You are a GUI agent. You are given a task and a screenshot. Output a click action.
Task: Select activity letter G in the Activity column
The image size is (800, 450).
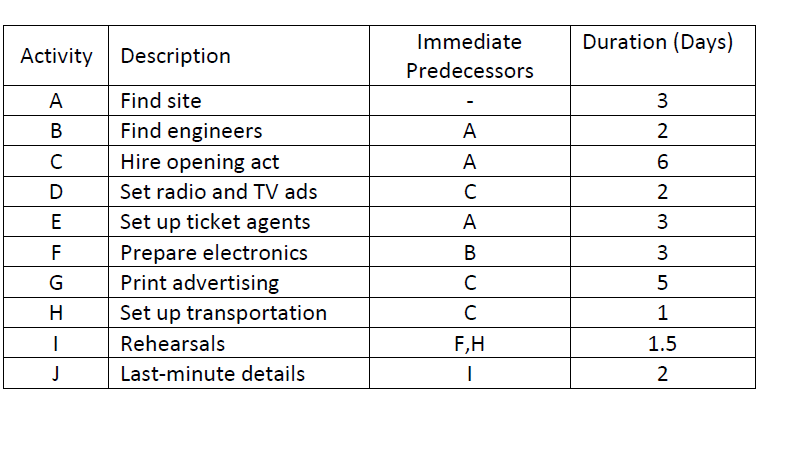56,283
